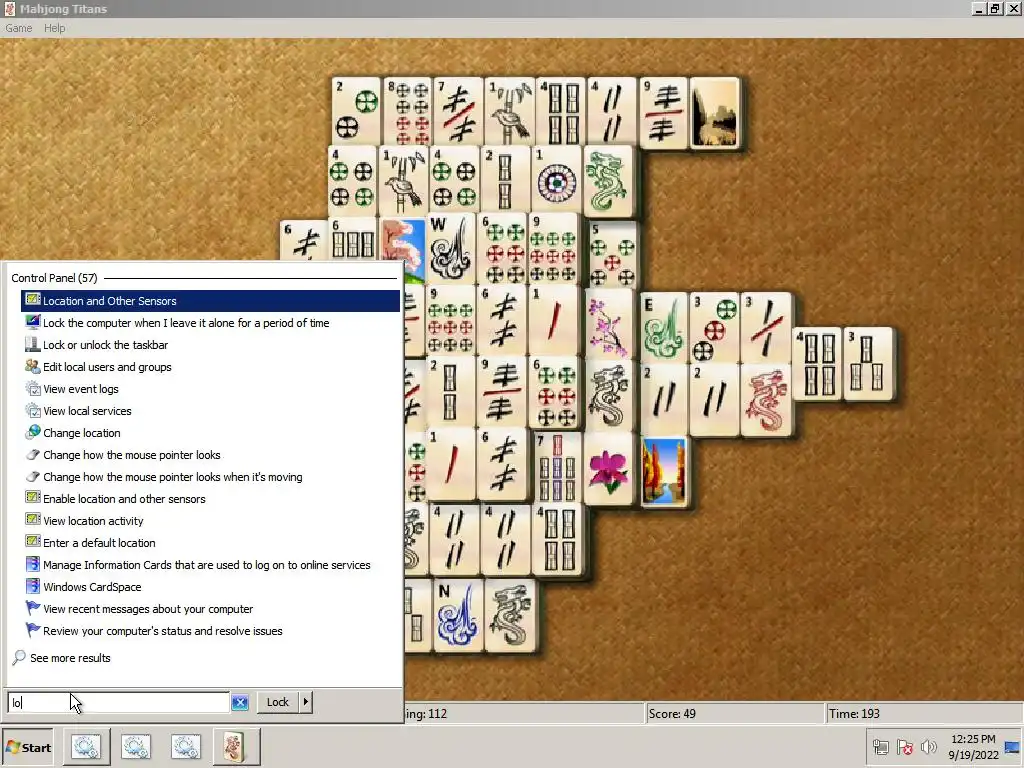
Task: Select the E wind tile
Action: (x=664, y=327)
